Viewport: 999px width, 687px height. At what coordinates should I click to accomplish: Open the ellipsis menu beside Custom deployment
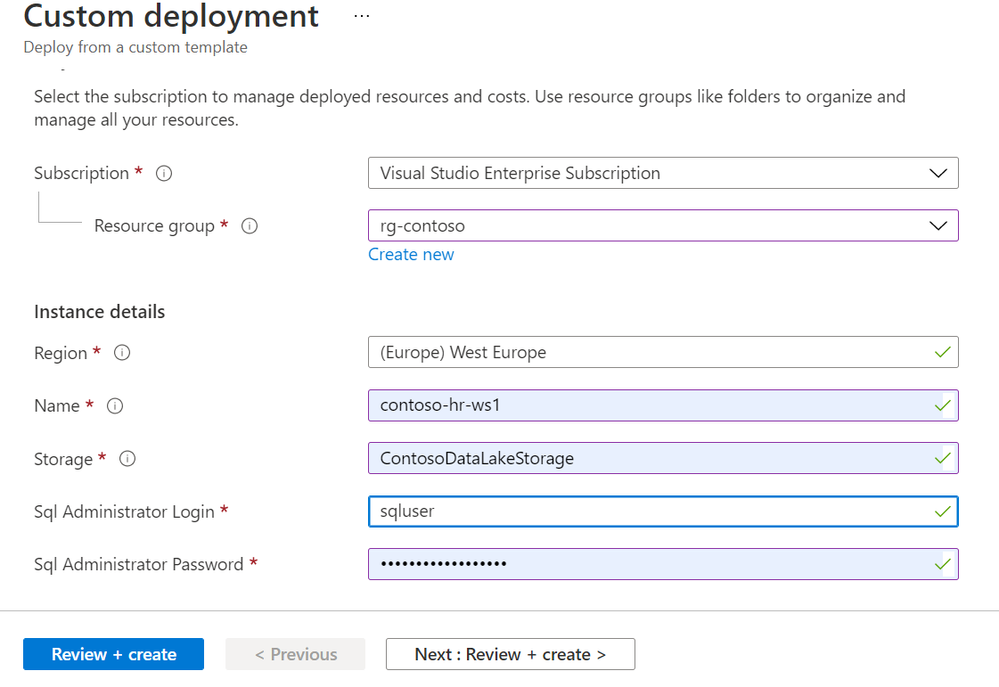click(x=362, y=17)
